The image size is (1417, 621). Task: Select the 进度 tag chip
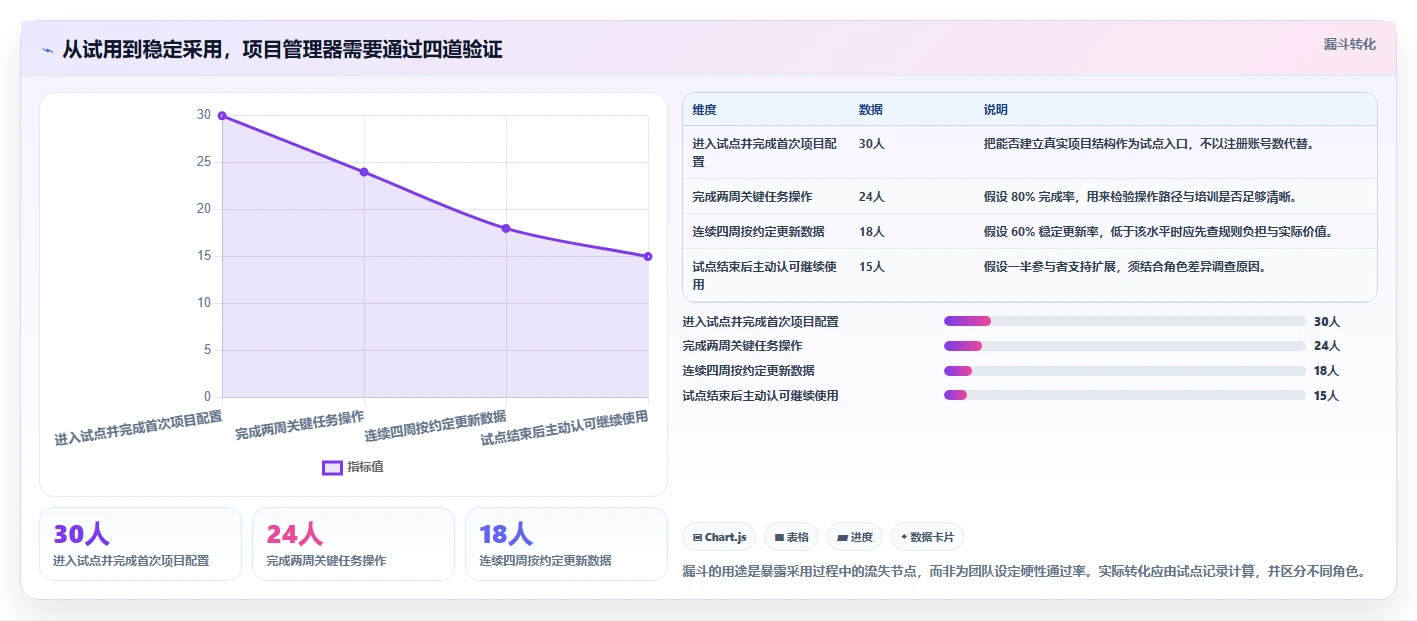point(855,537)
